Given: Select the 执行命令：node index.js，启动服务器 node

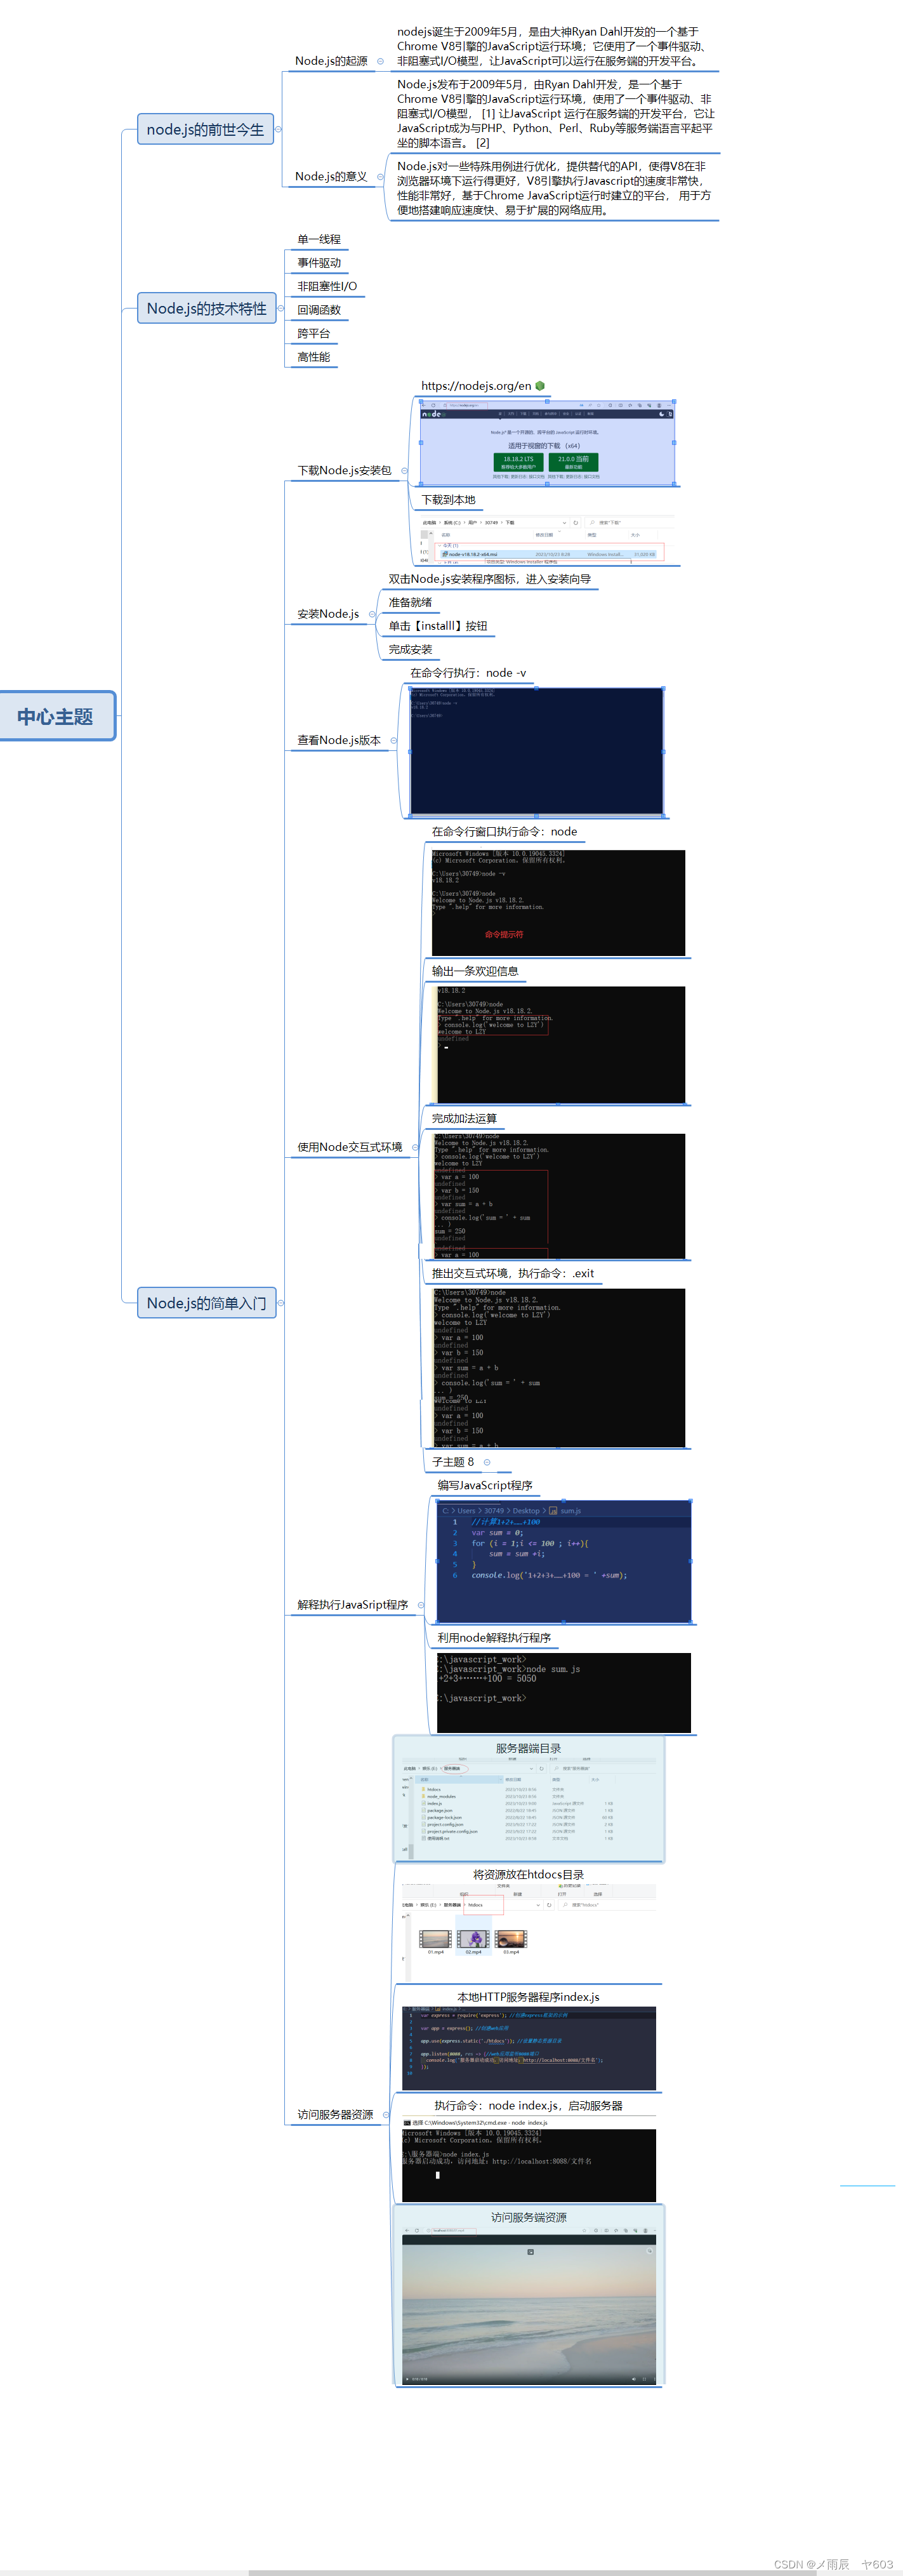Looking at the screenshot, I should (x=528, y=2106).
